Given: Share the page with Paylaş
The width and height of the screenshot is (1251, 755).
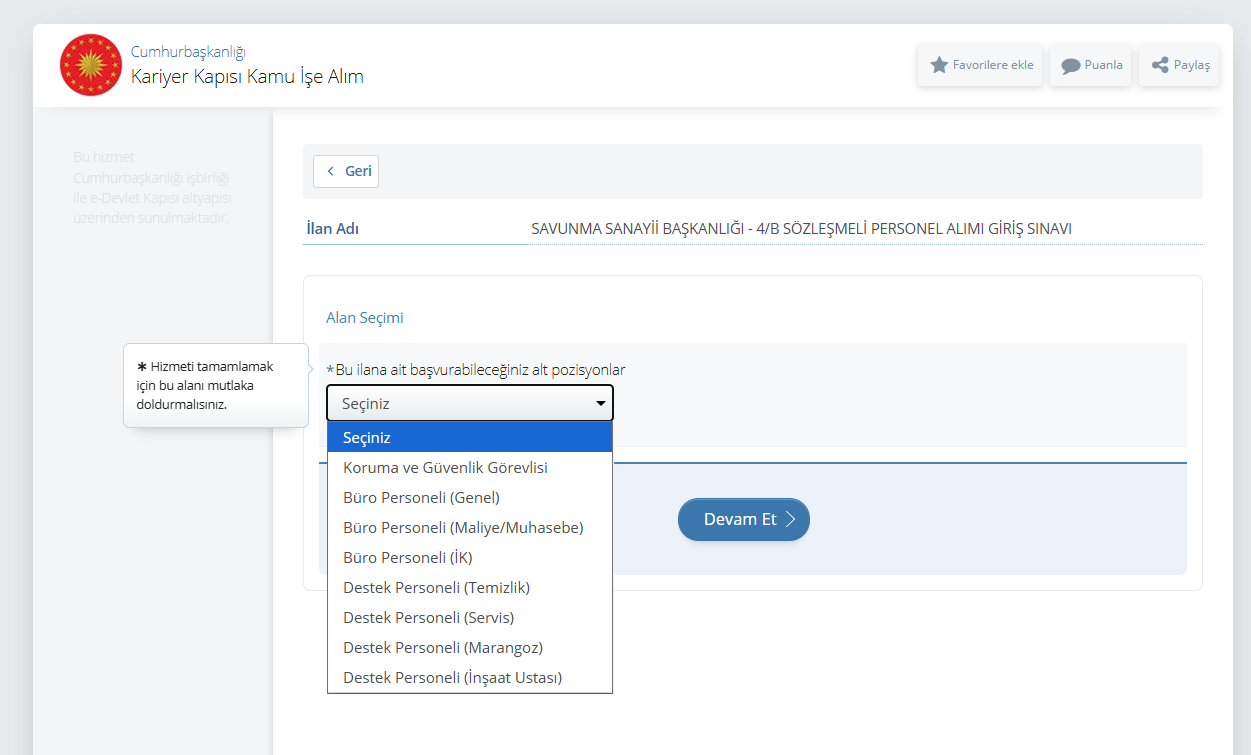Looking at the screenshot, I should pyautogui.click(x=1180, y=65).
